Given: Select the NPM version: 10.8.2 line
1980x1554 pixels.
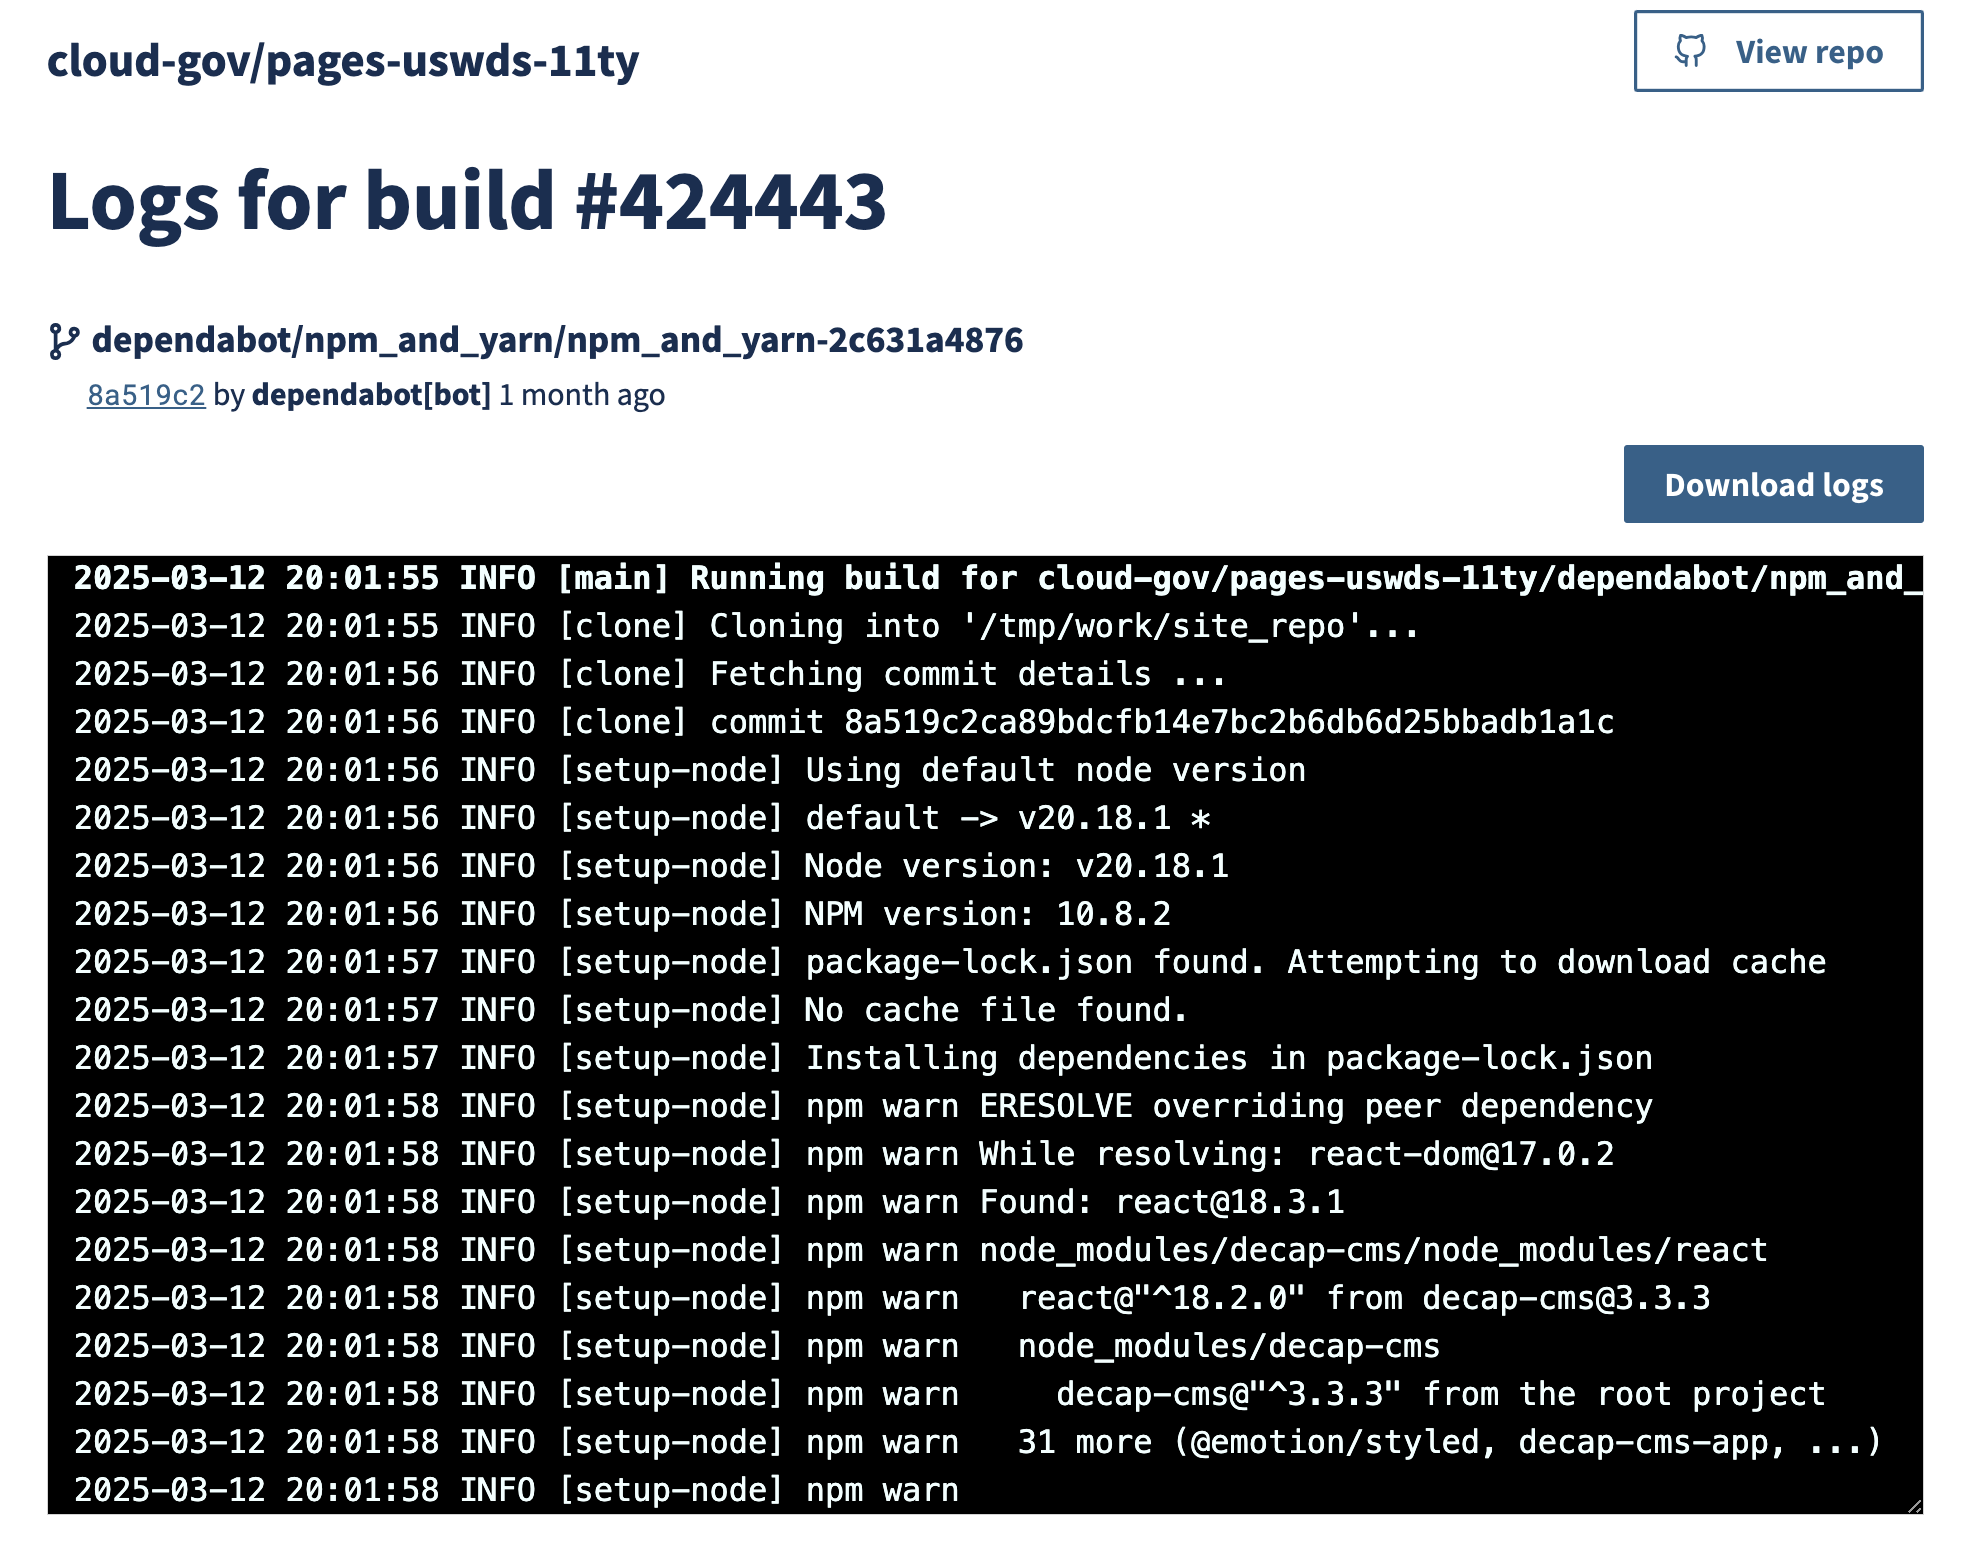Looking at the screenshot, I should pos(622,914).
